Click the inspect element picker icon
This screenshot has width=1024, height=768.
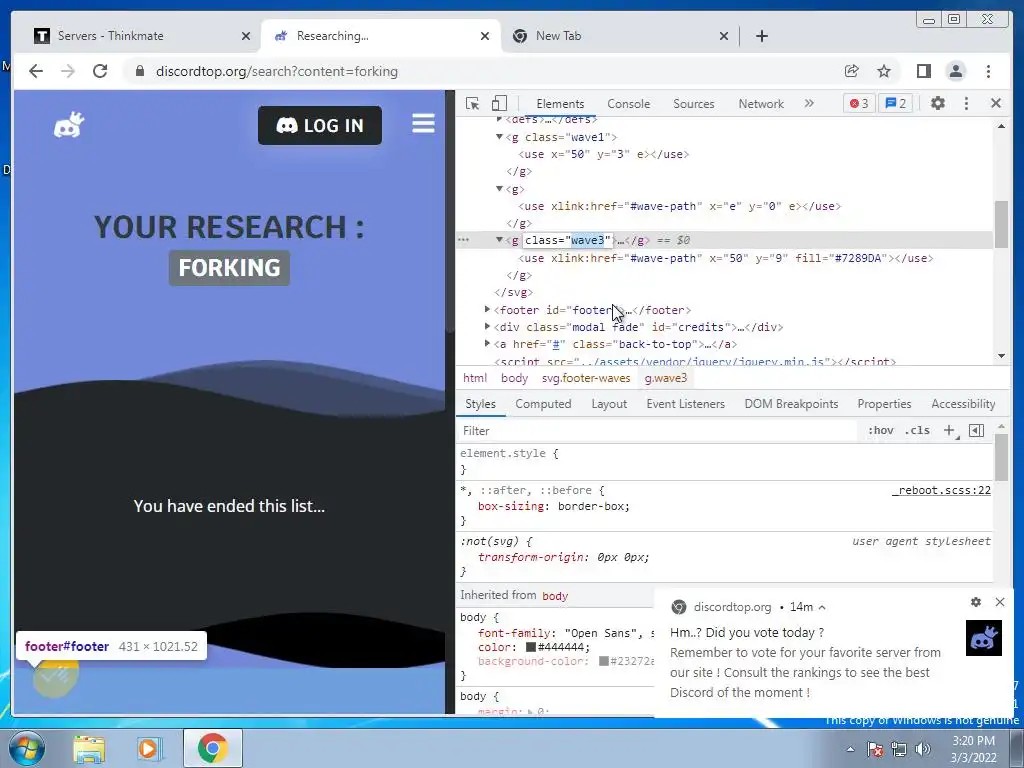472,103
